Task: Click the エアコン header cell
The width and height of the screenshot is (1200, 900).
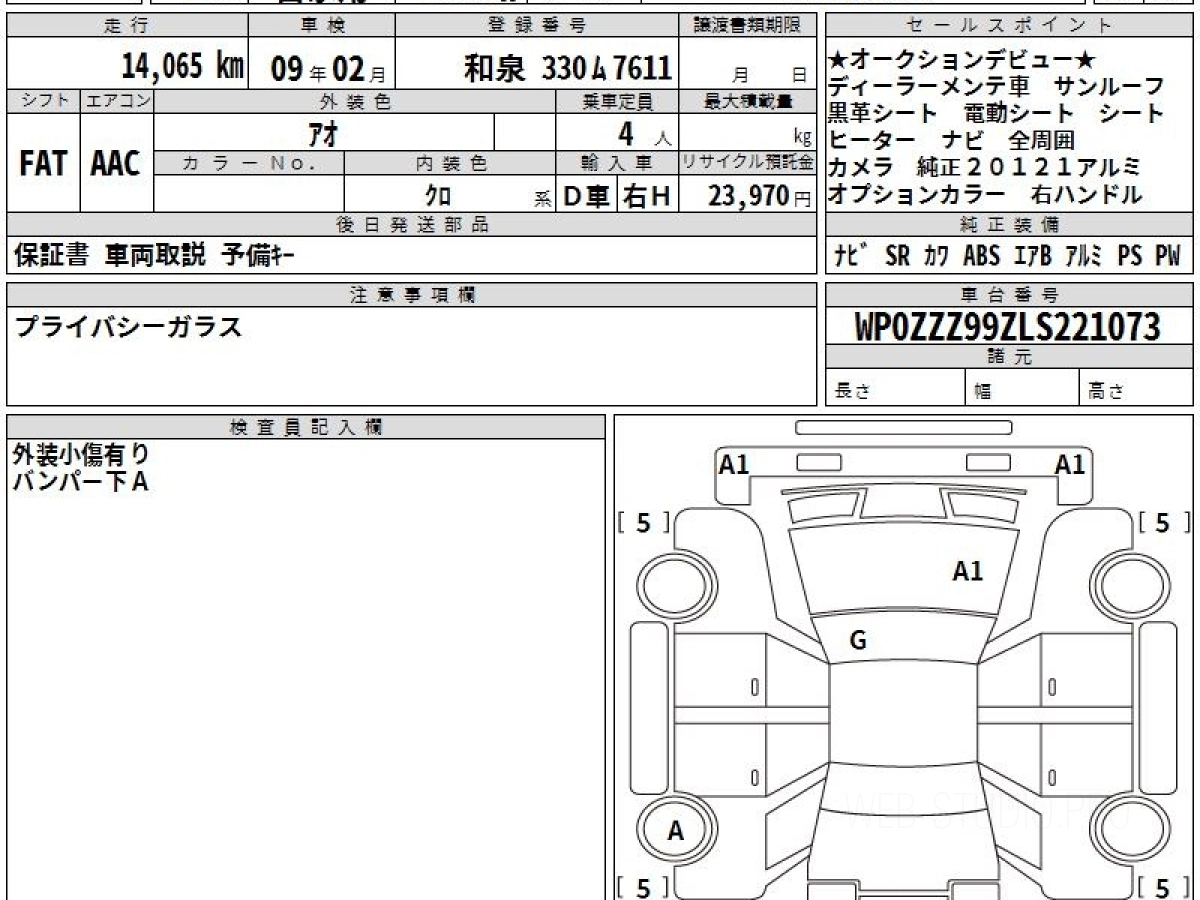Action: 118,101
